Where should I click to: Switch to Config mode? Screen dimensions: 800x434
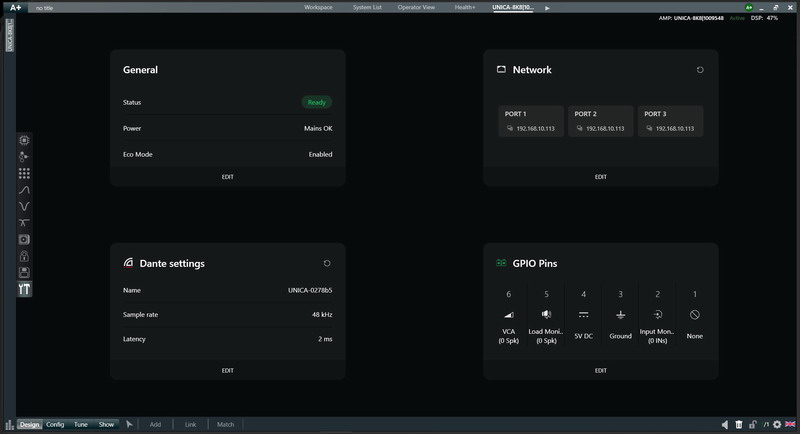(x=55, y=425)
